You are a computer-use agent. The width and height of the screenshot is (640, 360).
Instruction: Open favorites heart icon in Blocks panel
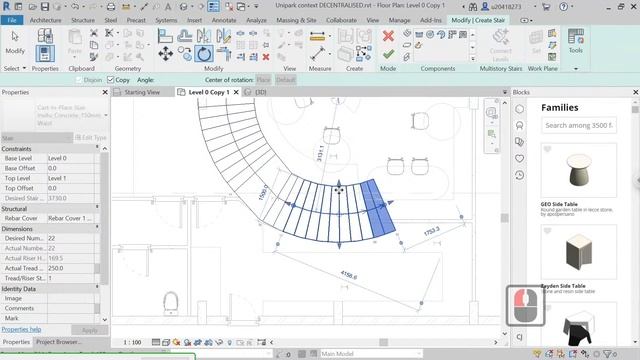point(519,158)
